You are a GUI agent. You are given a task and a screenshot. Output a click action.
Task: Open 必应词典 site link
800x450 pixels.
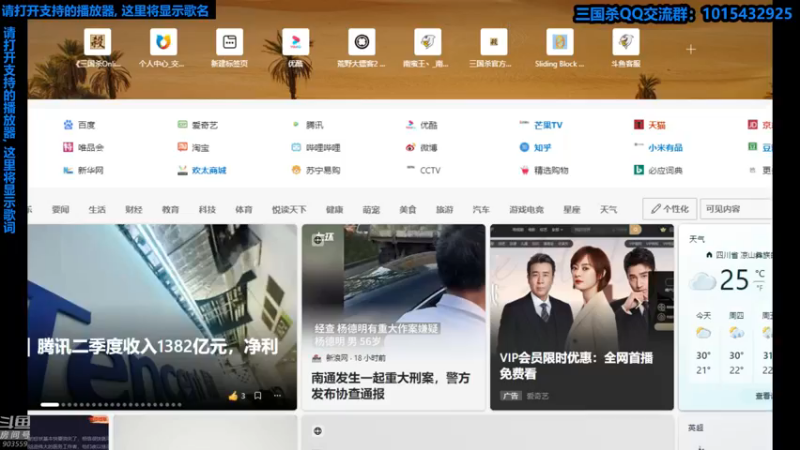[658, 170]
